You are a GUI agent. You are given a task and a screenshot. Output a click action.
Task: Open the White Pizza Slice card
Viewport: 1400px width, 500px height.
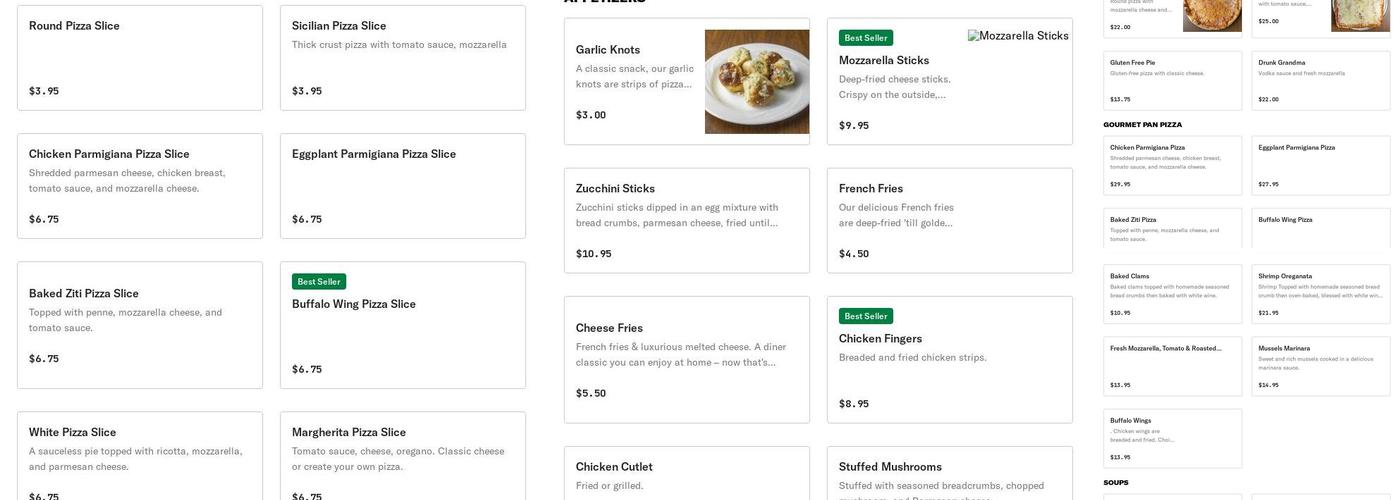pos(140,455)
